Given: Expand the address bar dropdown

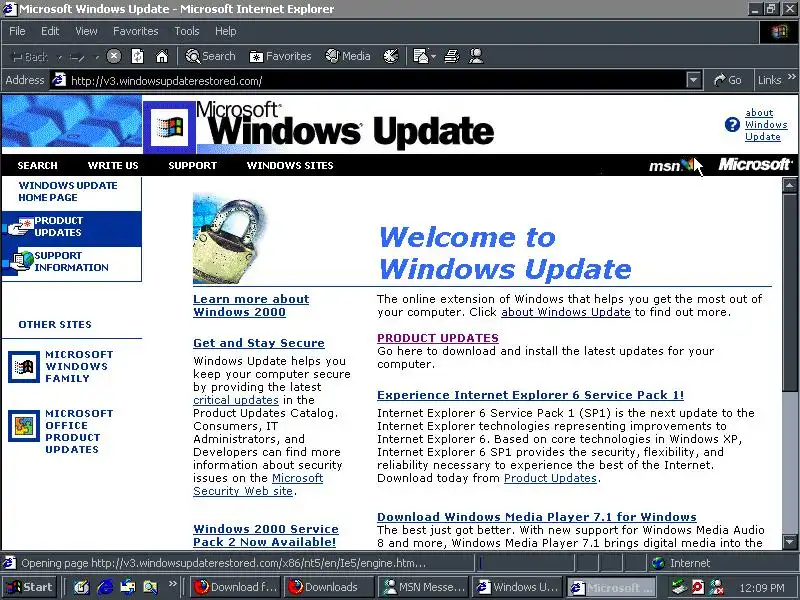Looking at the screenshot, I should click(693, 80).
